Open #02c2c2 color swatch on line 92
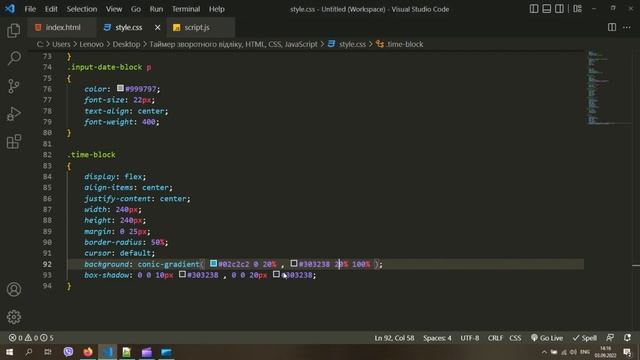 click(x=213, y=263)
